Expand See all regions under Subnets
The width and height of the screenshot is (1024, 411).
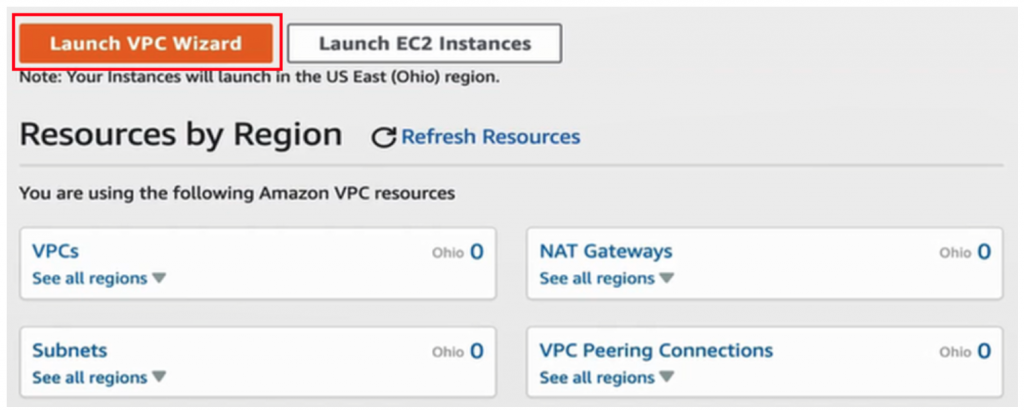pos(90,377)
